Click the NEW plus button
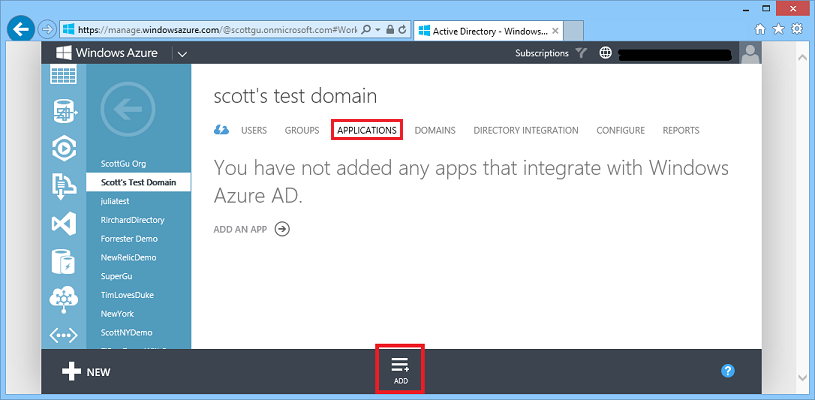815x400 pixels. coord(86,371)
